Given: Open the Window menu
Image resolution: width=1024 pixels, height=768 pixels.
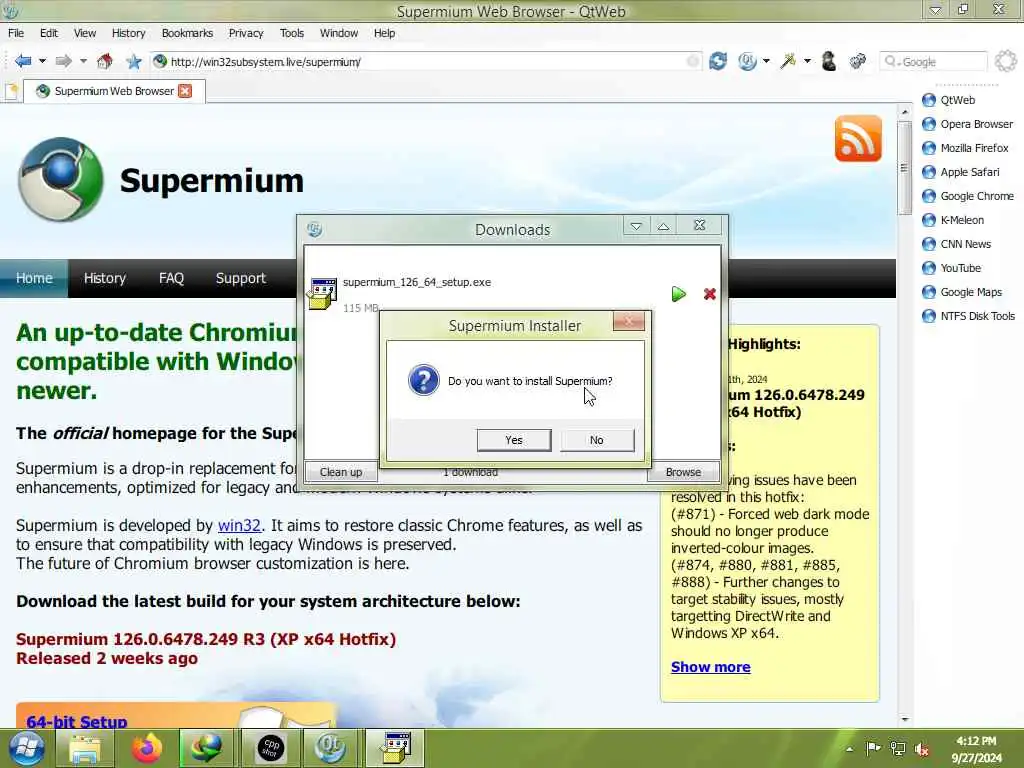Looking at the screenshot, I should 338,33.
